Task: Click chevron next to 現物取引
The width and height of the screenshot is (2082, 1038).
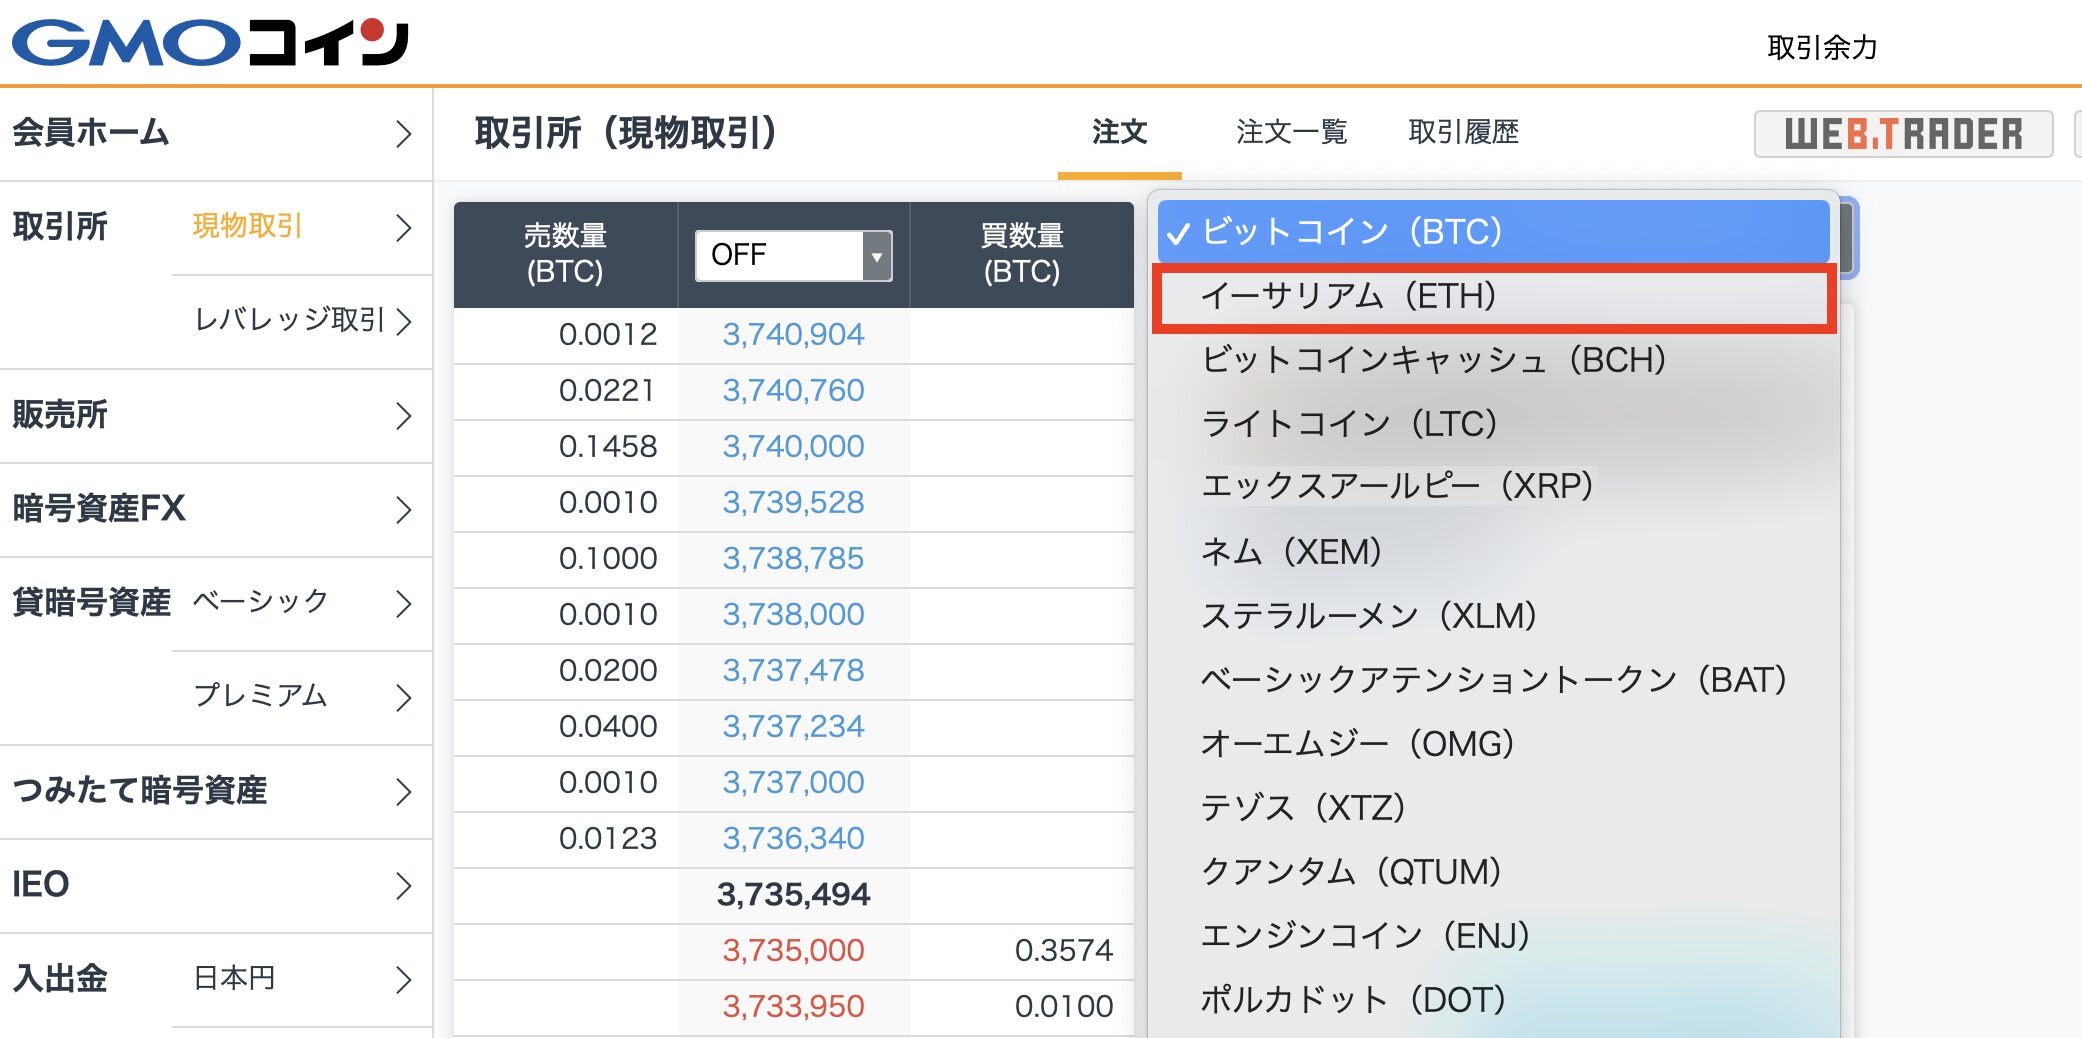Action: tap(403, 228)
